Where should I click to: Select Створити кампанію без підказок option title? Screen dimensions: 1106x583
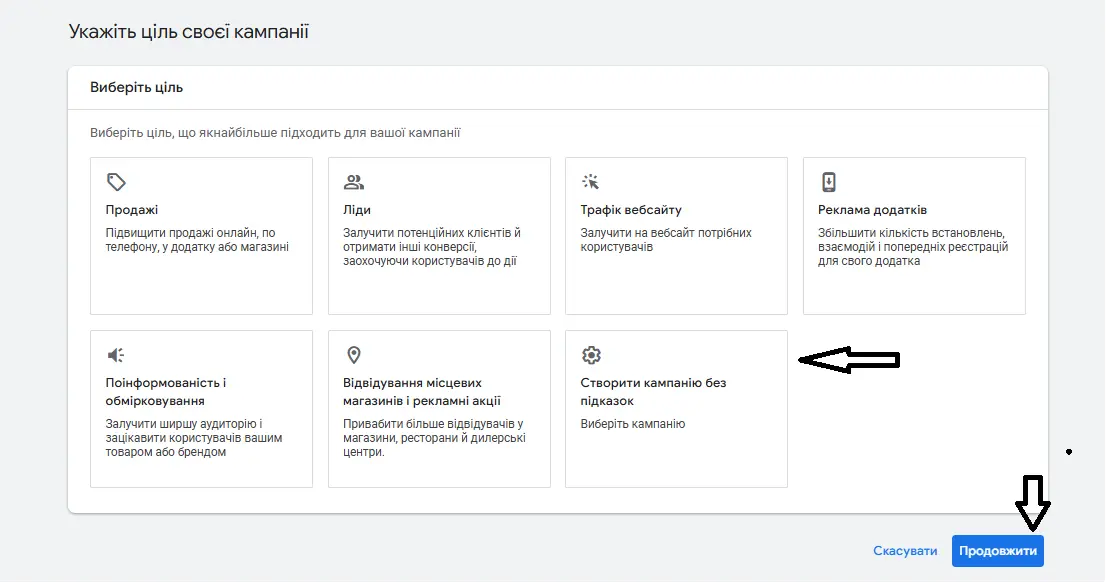653,392
